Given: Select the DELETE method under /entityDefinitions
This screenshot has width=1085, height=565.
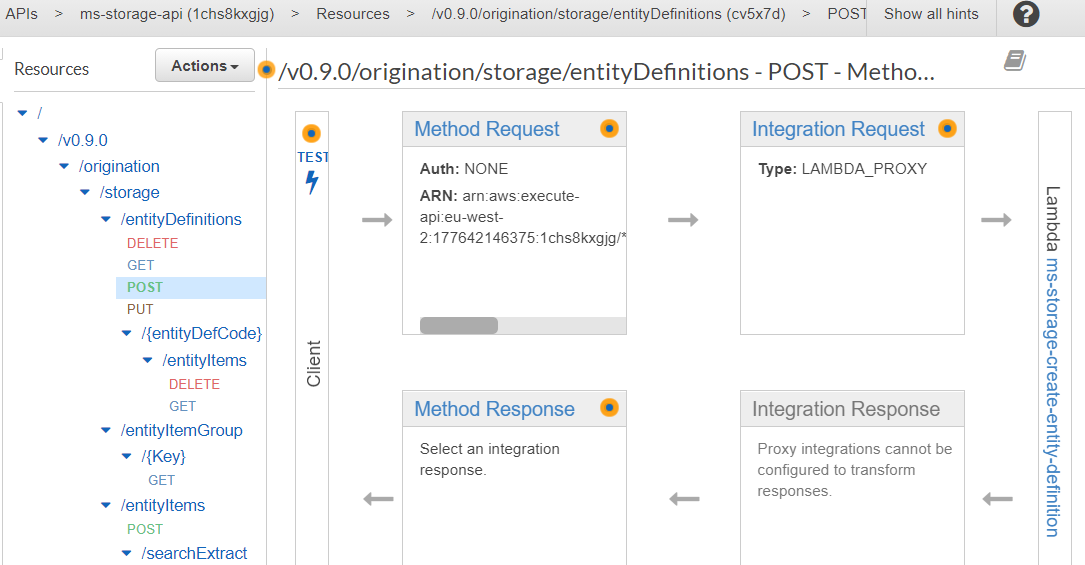Looking at the screenshot, I should (152, 243).
